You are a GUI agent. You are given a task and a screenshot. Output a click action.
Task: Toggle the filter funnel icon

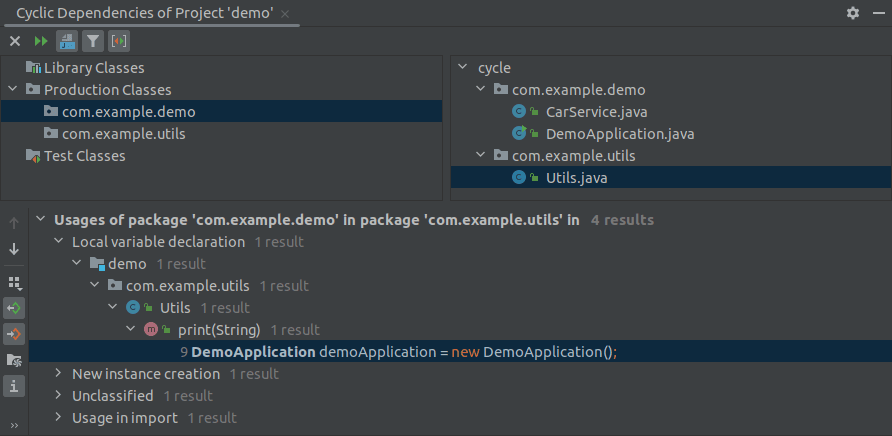(x=93, y=41)
